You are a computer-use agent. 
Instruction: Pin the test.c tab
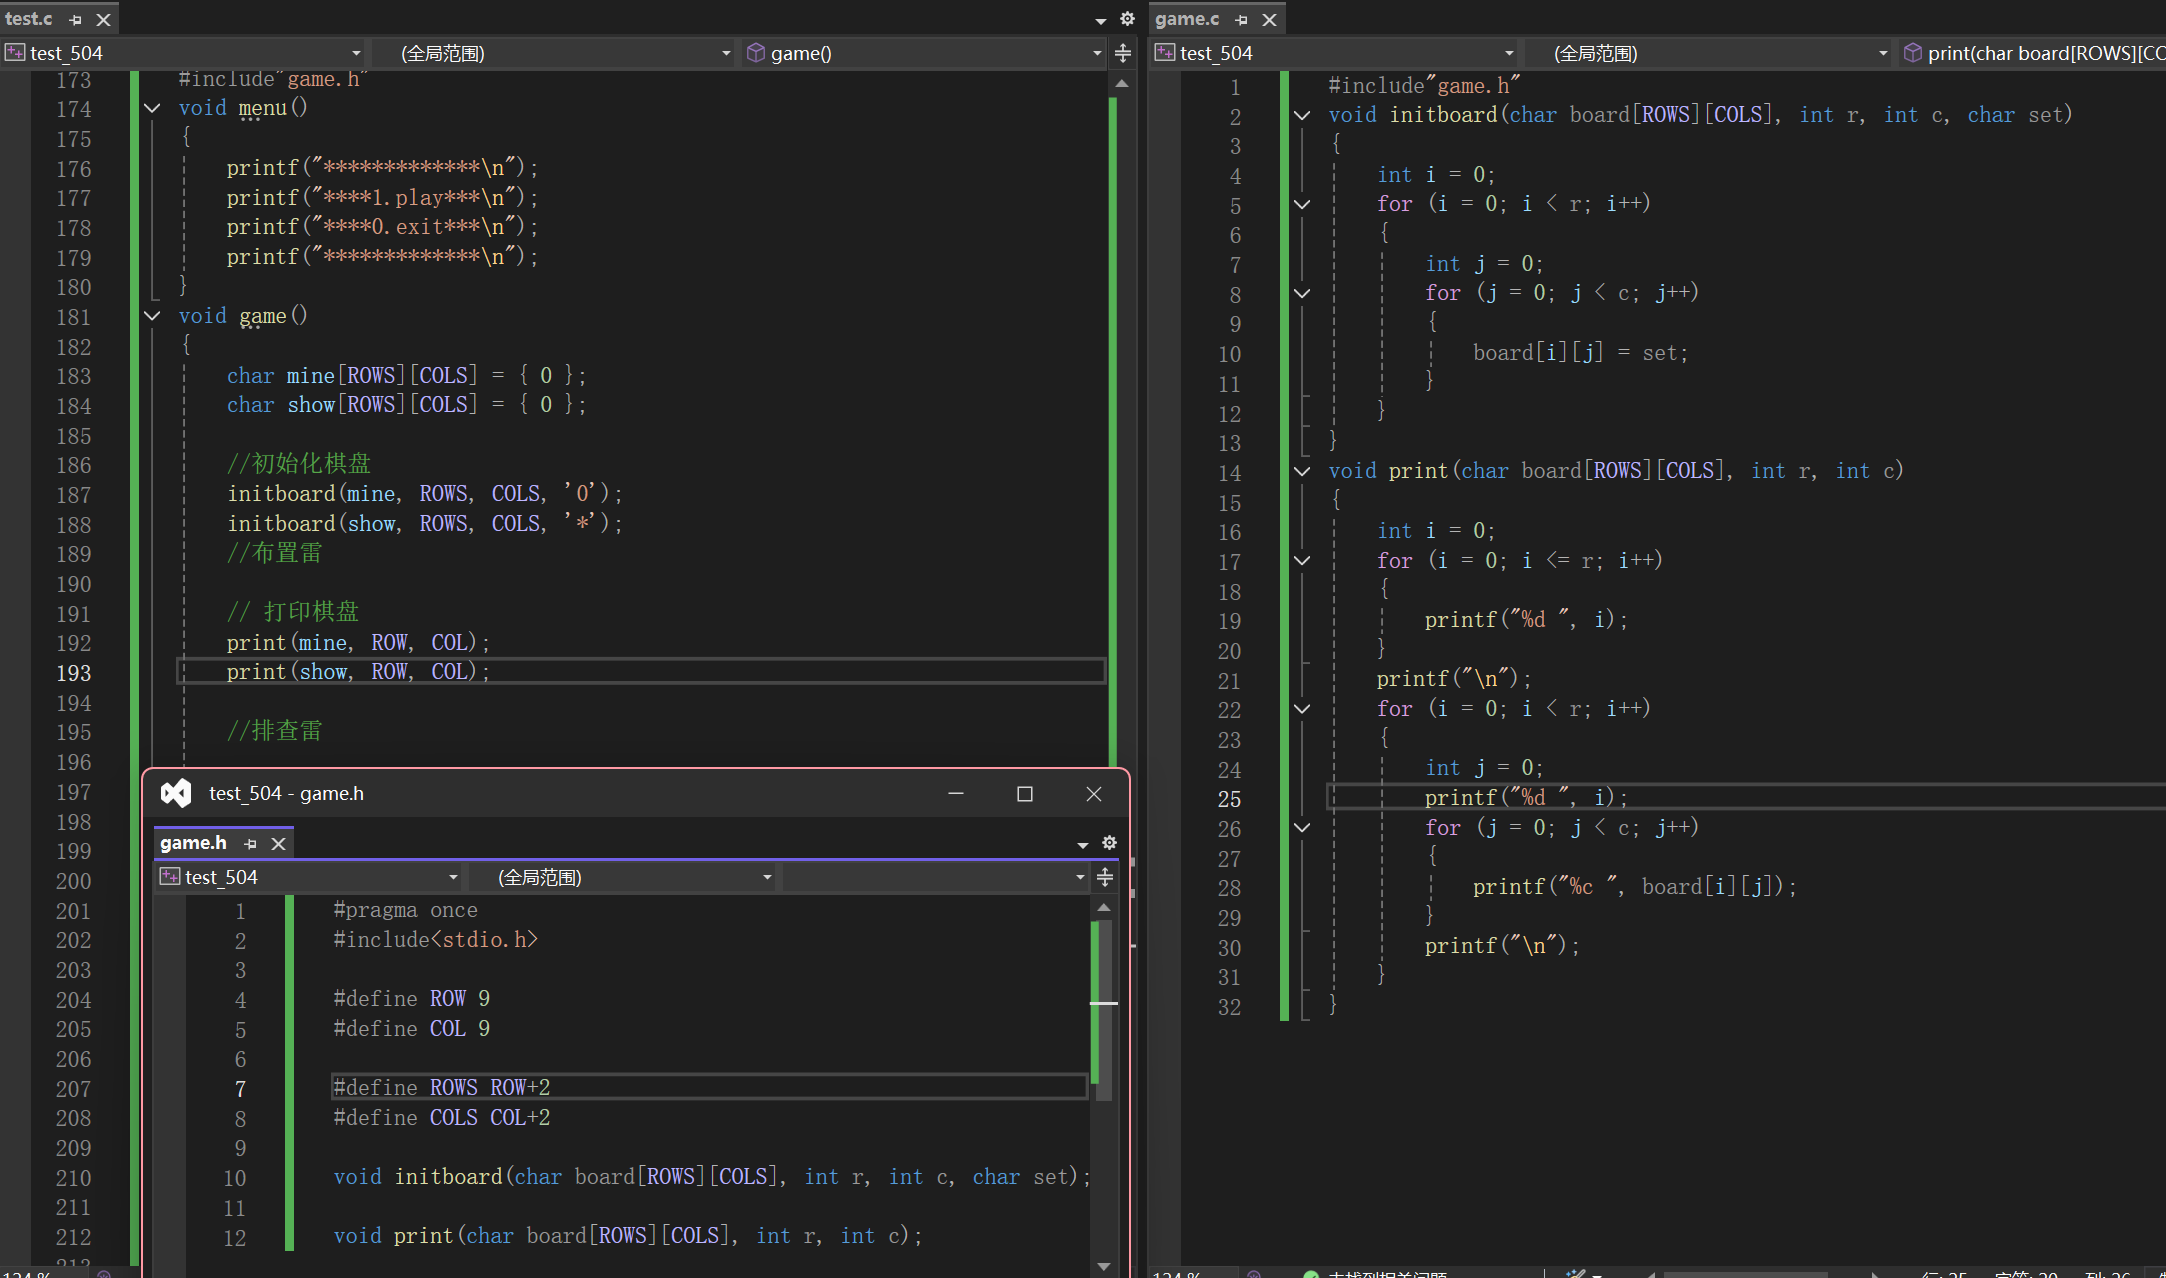(75, 20)
